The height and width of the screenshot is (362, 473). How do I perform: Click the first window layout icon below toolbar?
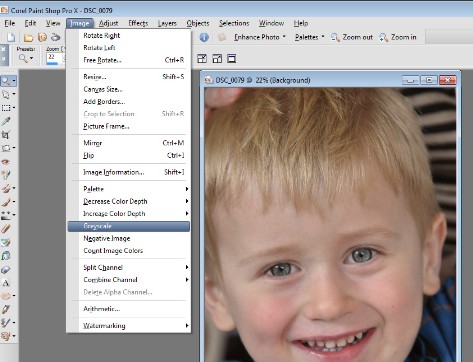tap(202, 59)
